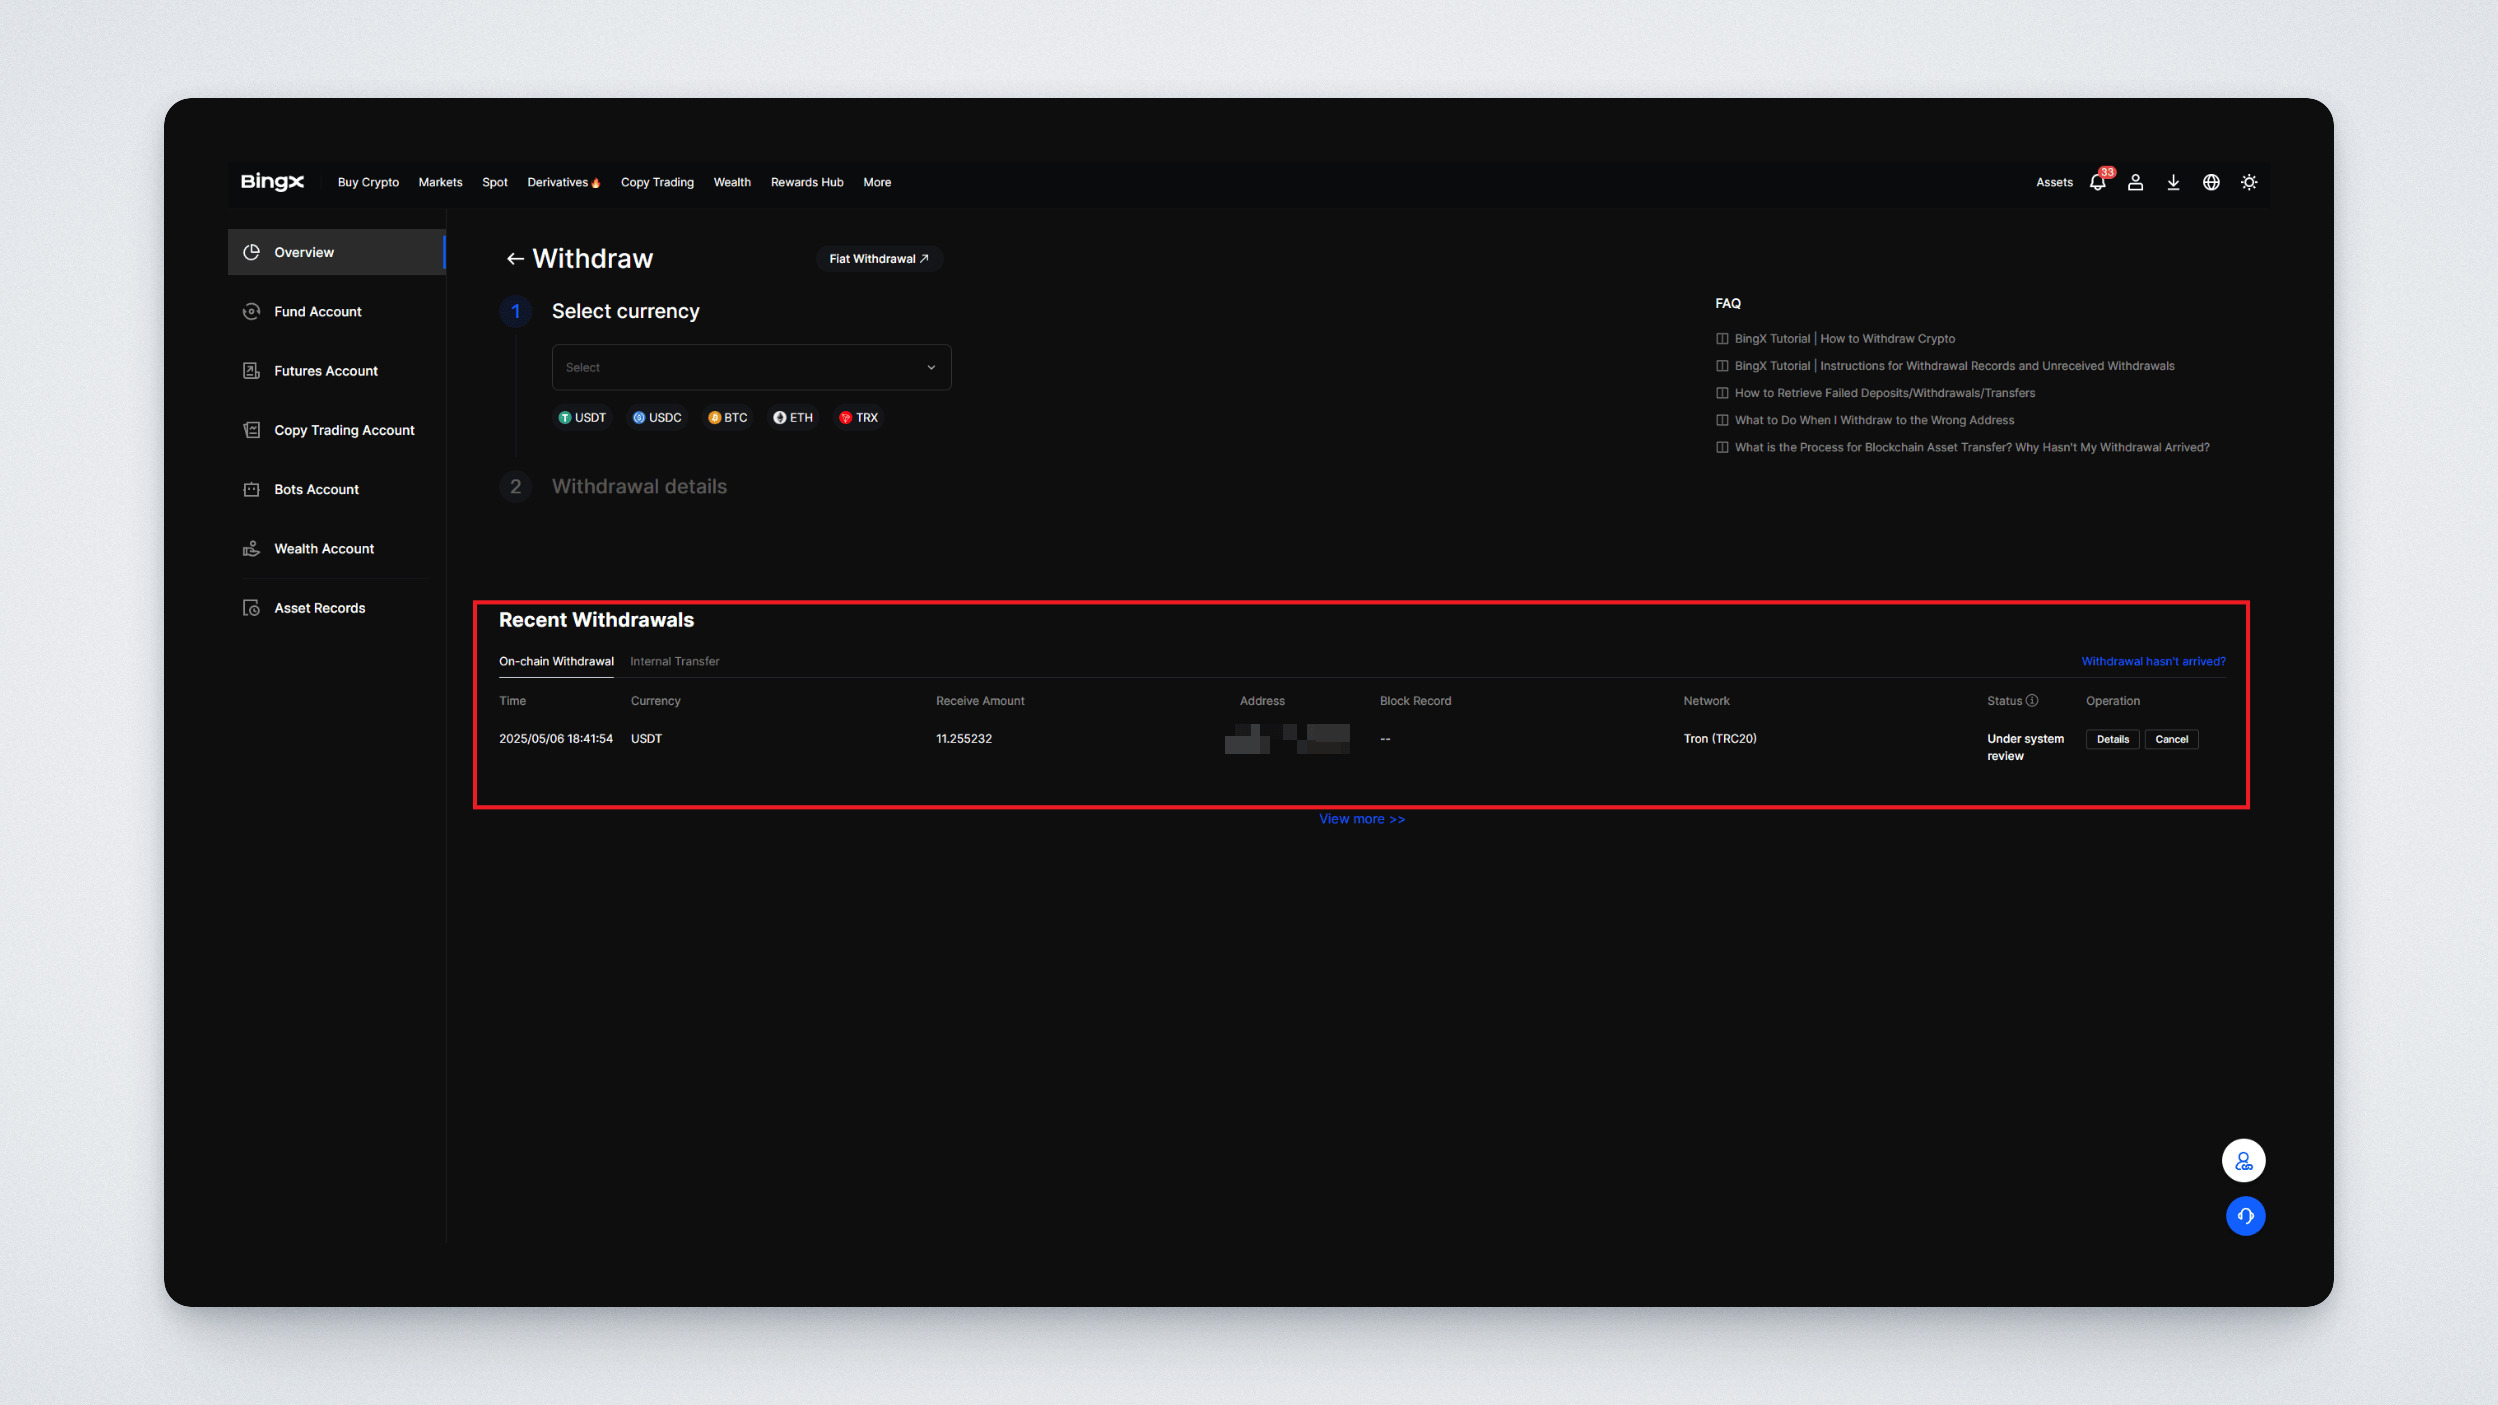
Task: Expand the Select currency dropdown
Action: point(751,368)
